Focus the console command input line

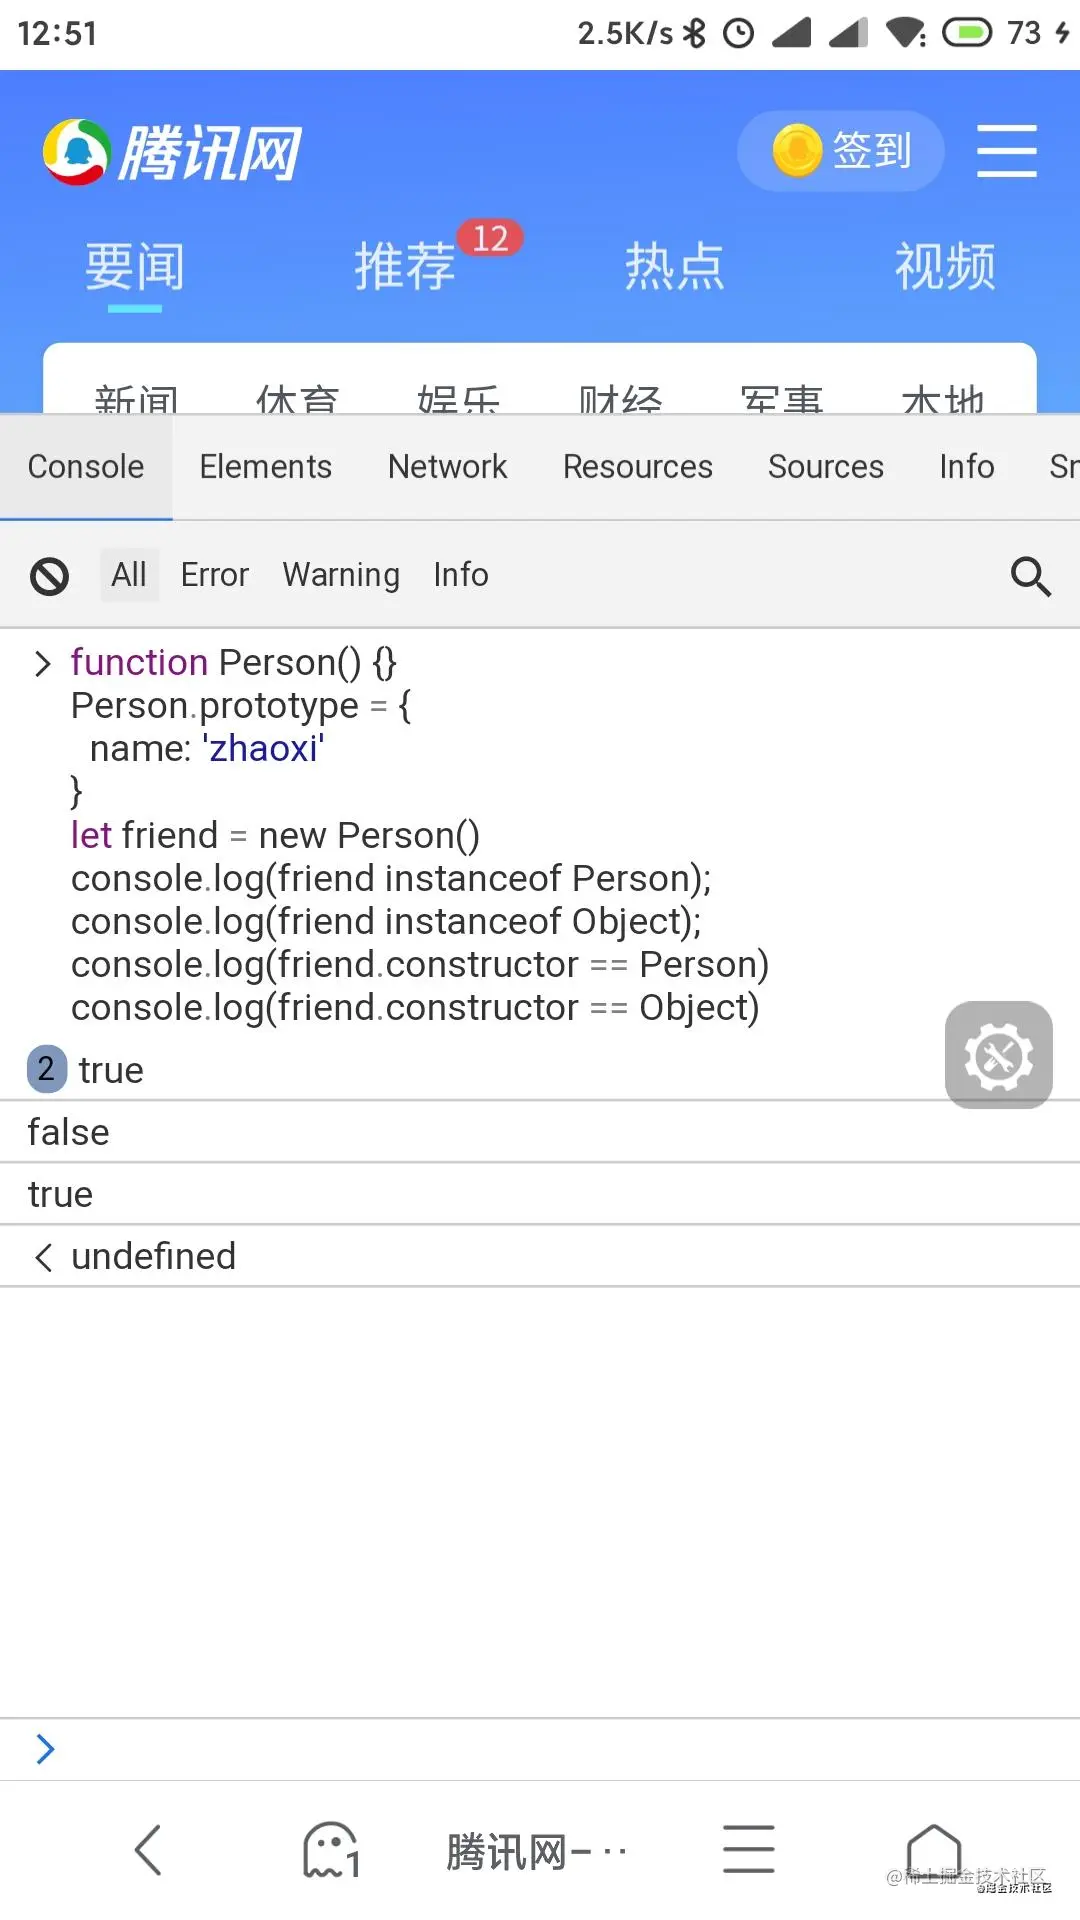pyautogui.click(x=540, y=1749)
